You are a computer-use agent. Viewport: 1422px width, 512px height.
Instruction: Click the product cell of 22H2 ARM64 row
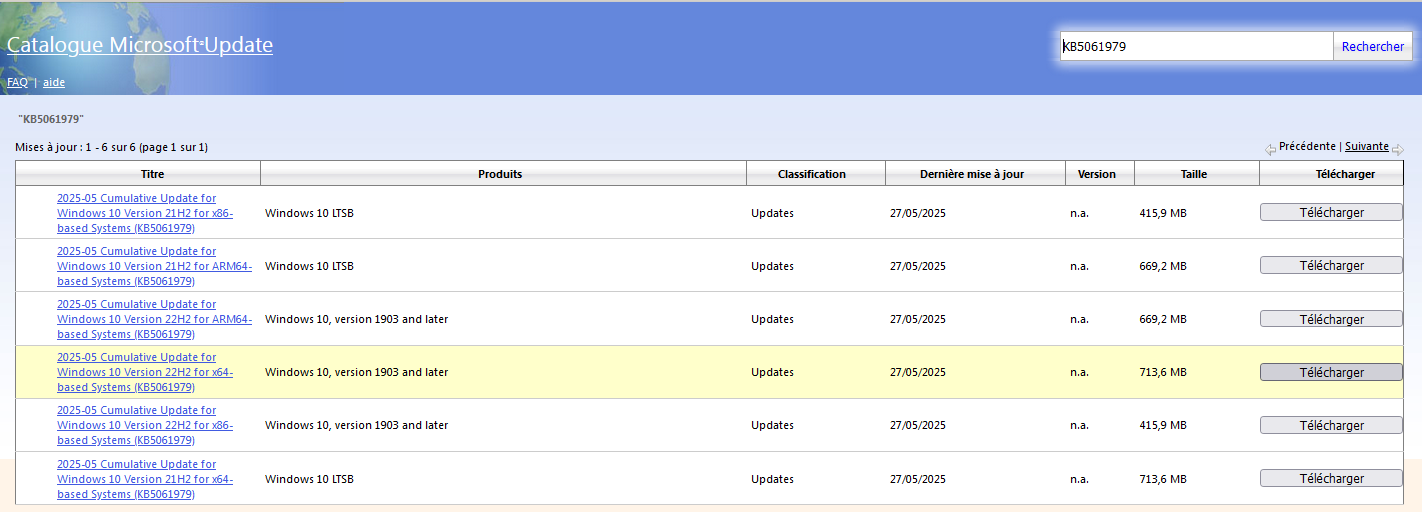[356, 319]
